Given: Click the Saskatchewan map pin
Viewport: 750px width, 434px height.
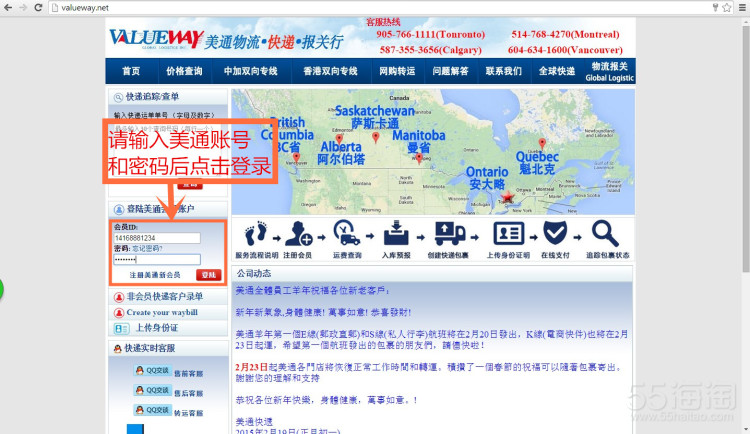Looking at the screenshot, I should [375, 137].
